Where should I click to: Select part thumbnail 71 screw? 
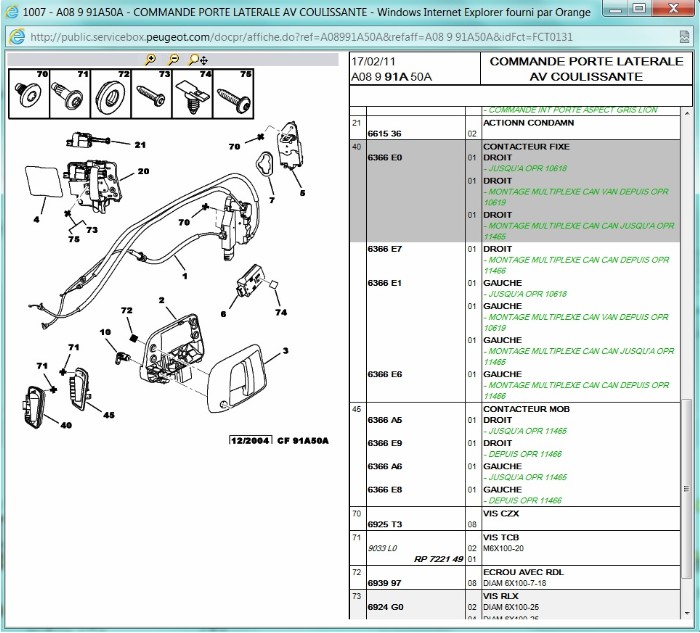(70, 94)
